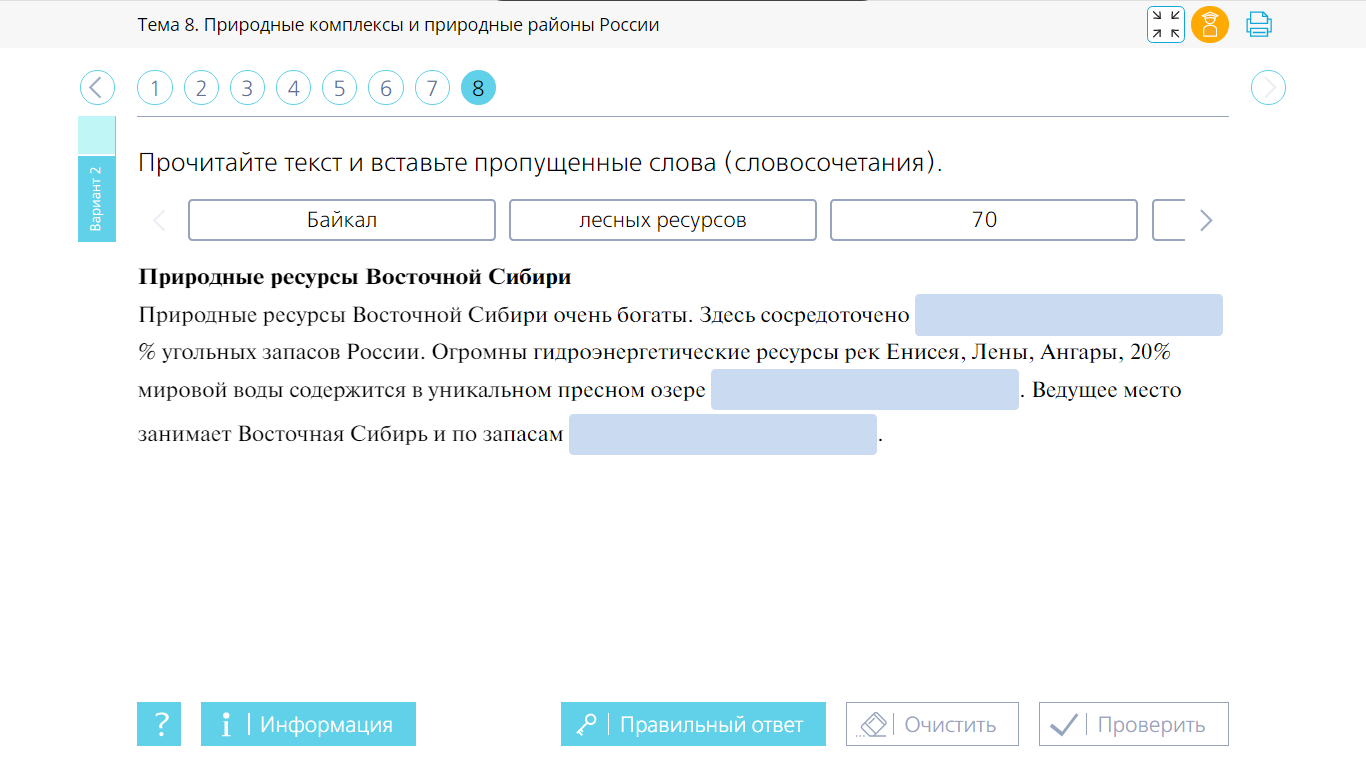Image resolution: width=1366 pixels, height=768 pixels.
Task: Select the blank before % угольных запасов
Action: 1069,315
